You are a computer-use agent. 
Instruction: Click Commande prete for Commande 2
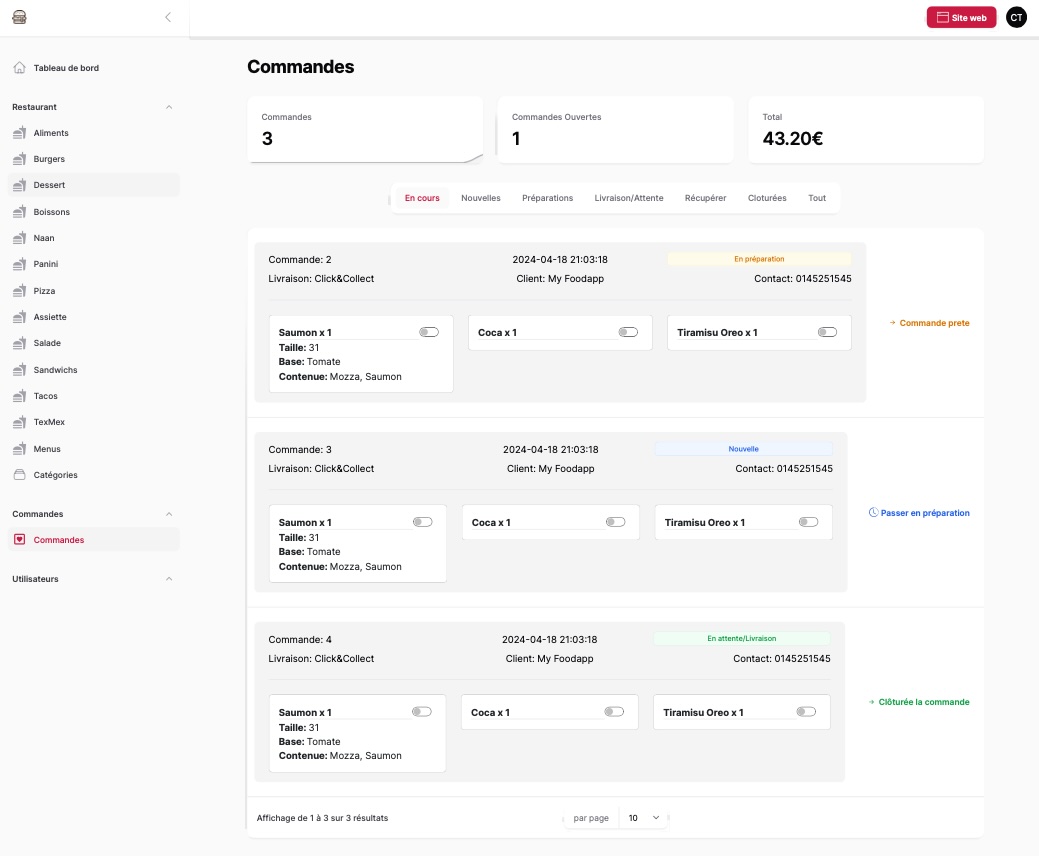(929, 323)
